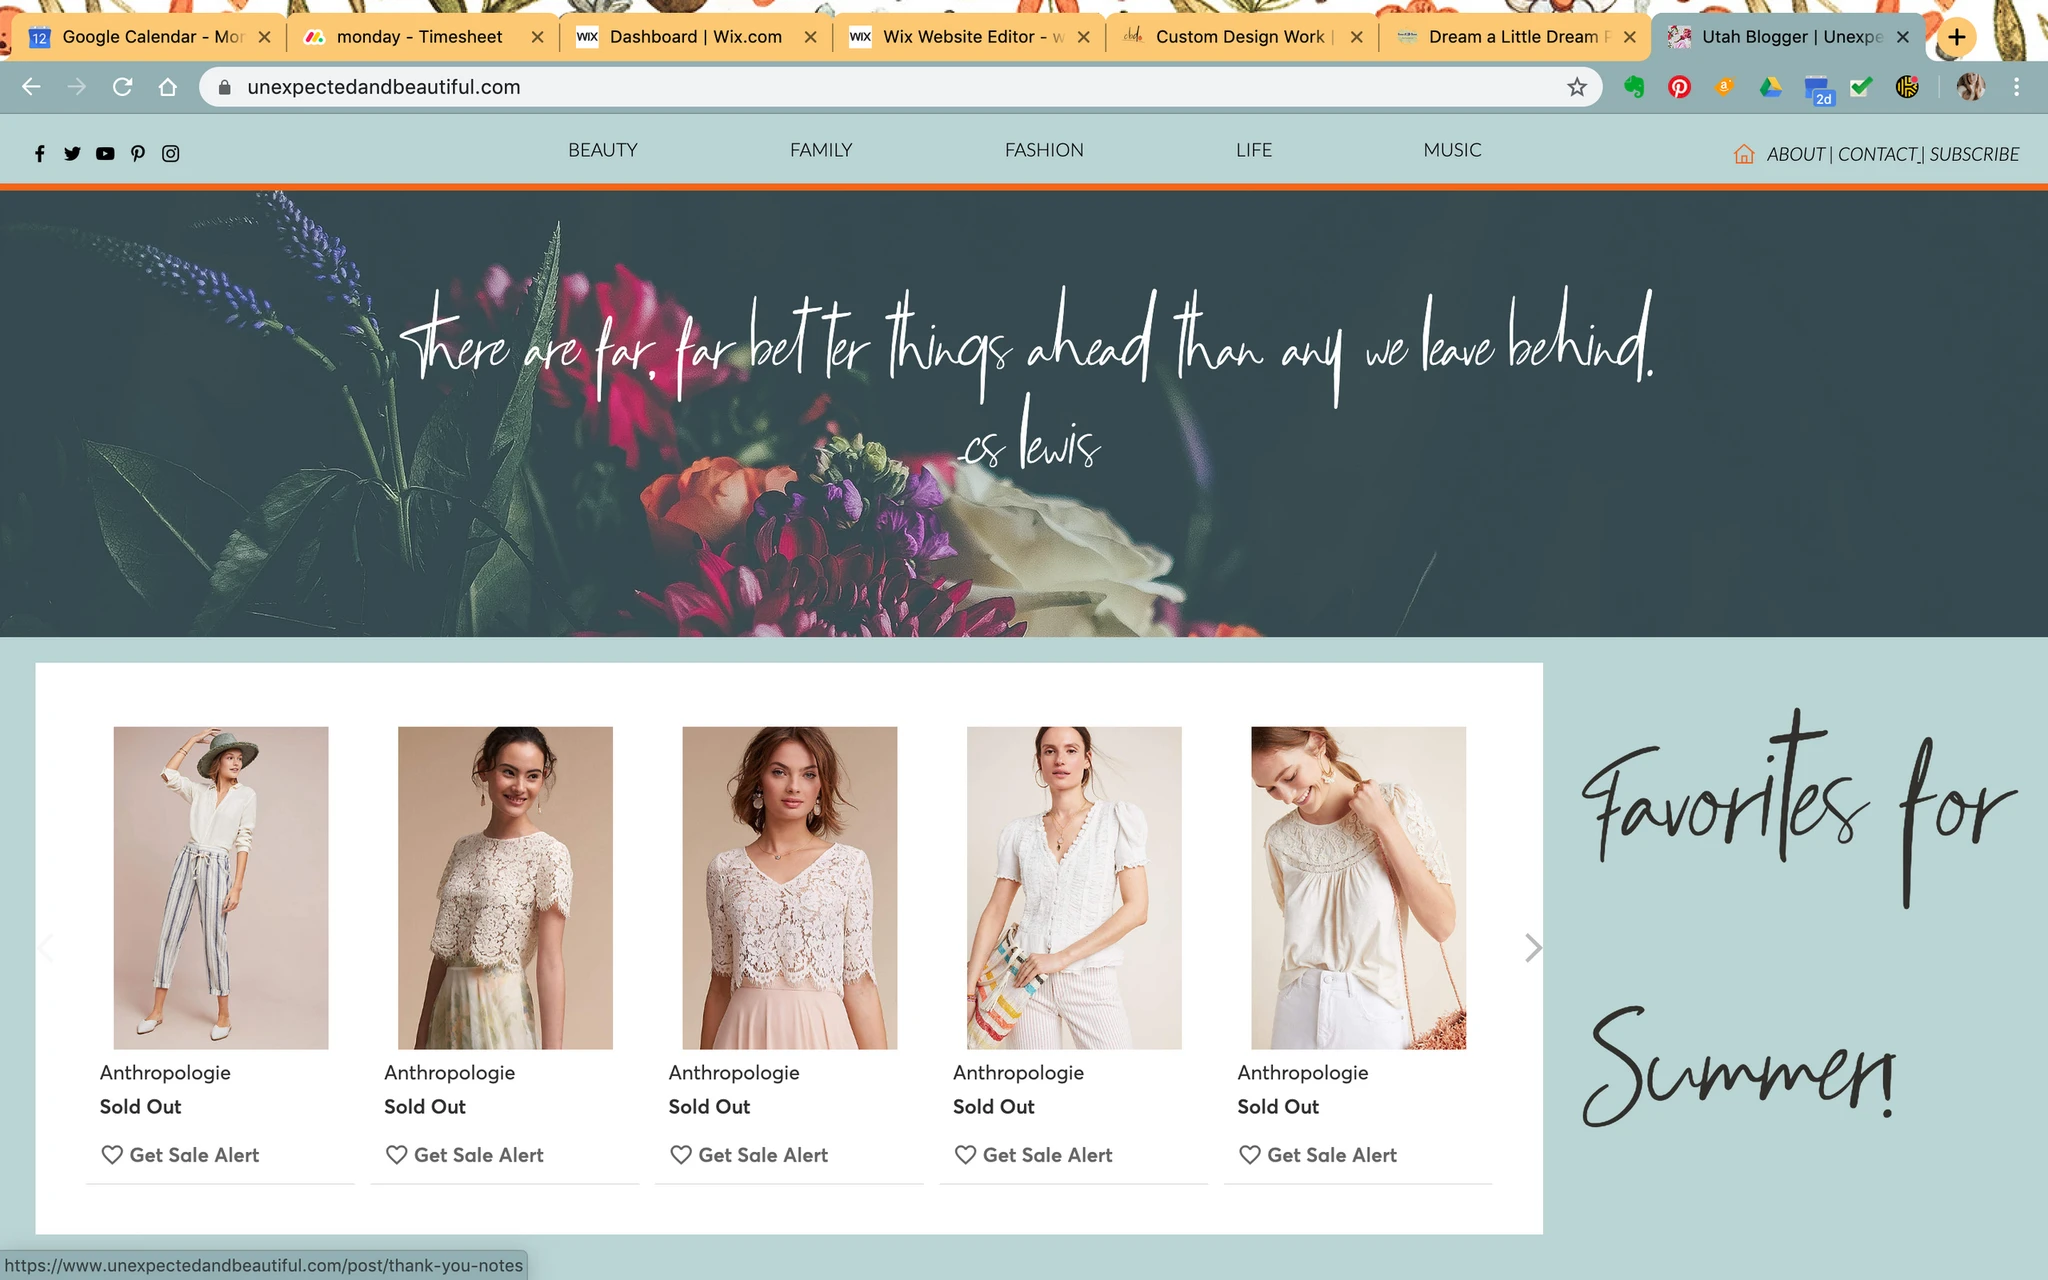Open the lace top with floral skirt image

click(x=505, y=888)
